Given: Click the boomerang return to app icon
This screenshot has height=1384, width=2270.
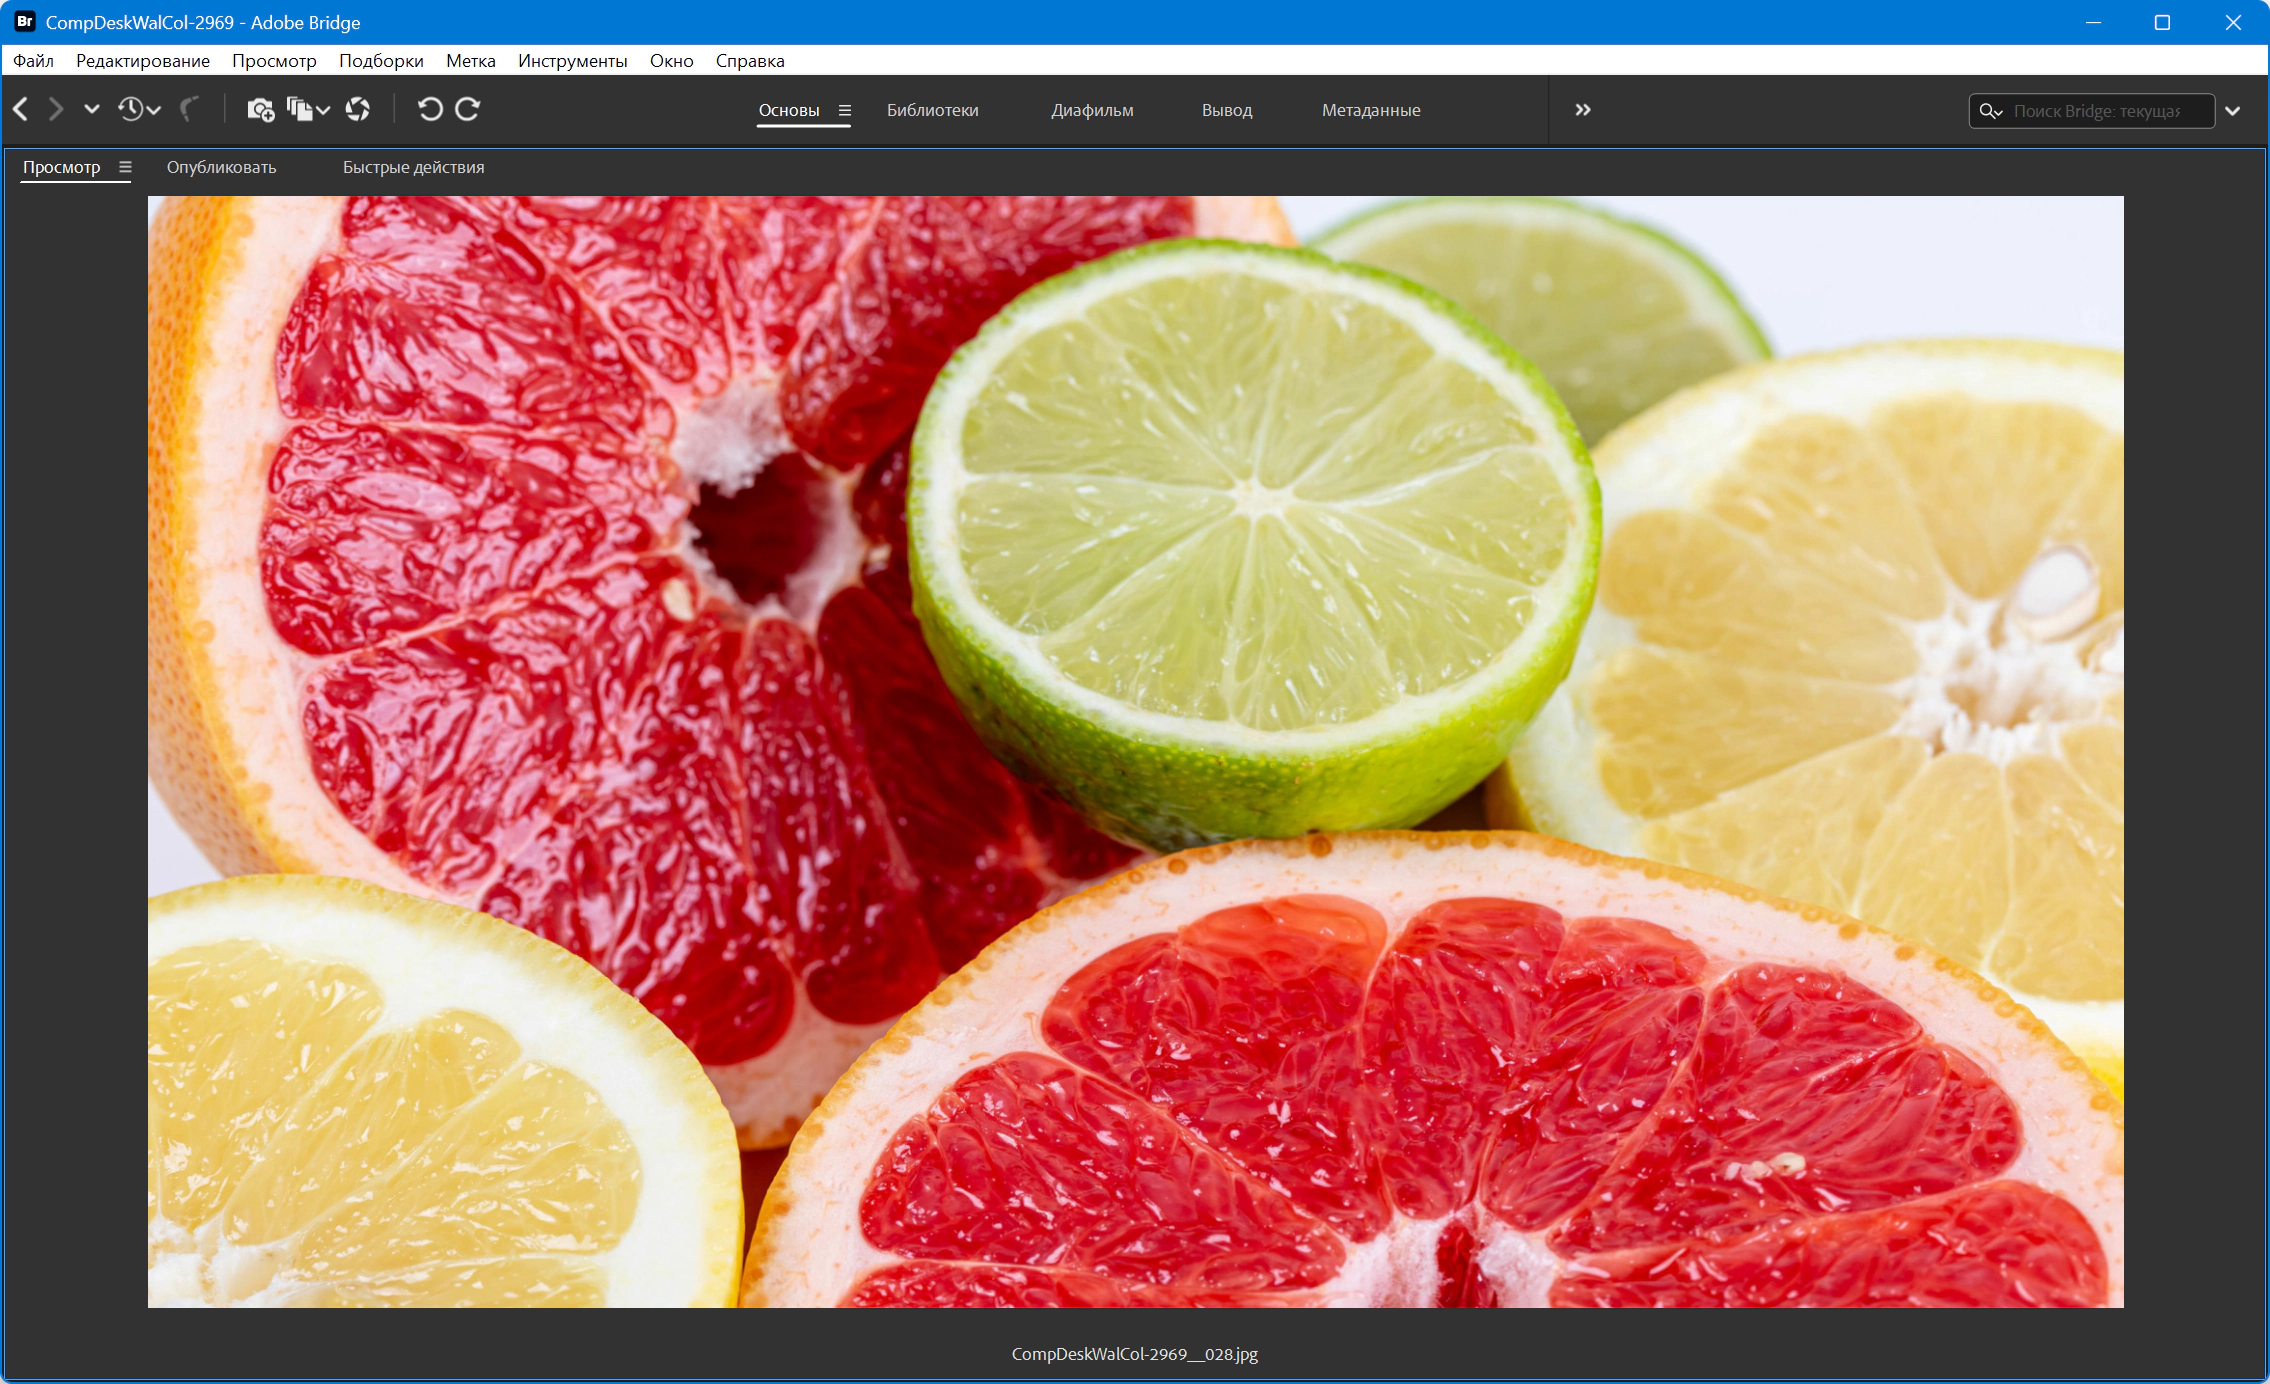Looking at the screenshot, I should click(188, 109).
